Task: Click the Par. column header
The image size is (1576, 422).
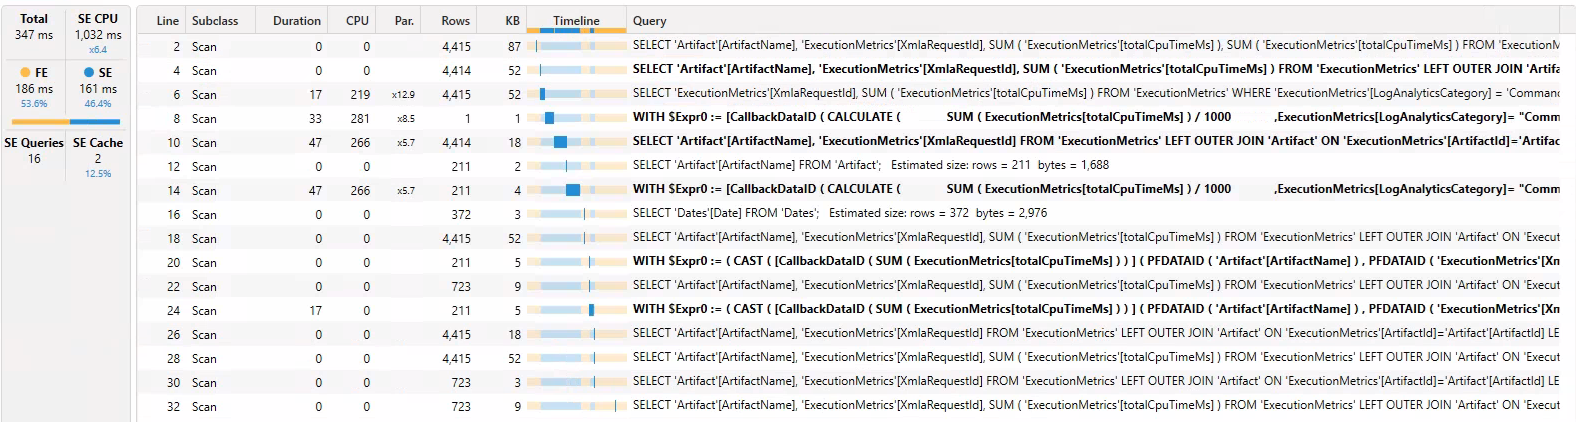Action: [404, 21]
